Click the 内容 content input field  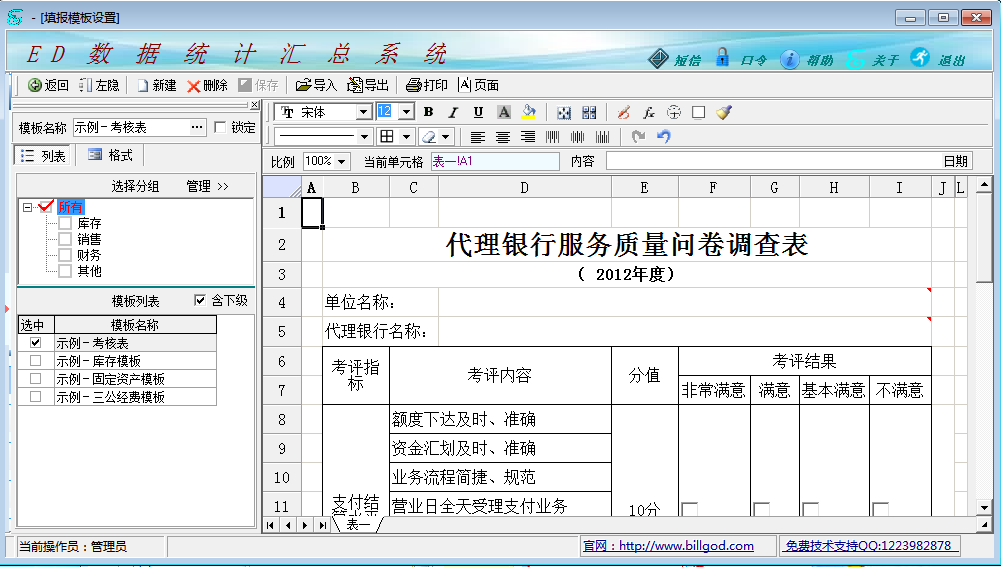[789, 162]
